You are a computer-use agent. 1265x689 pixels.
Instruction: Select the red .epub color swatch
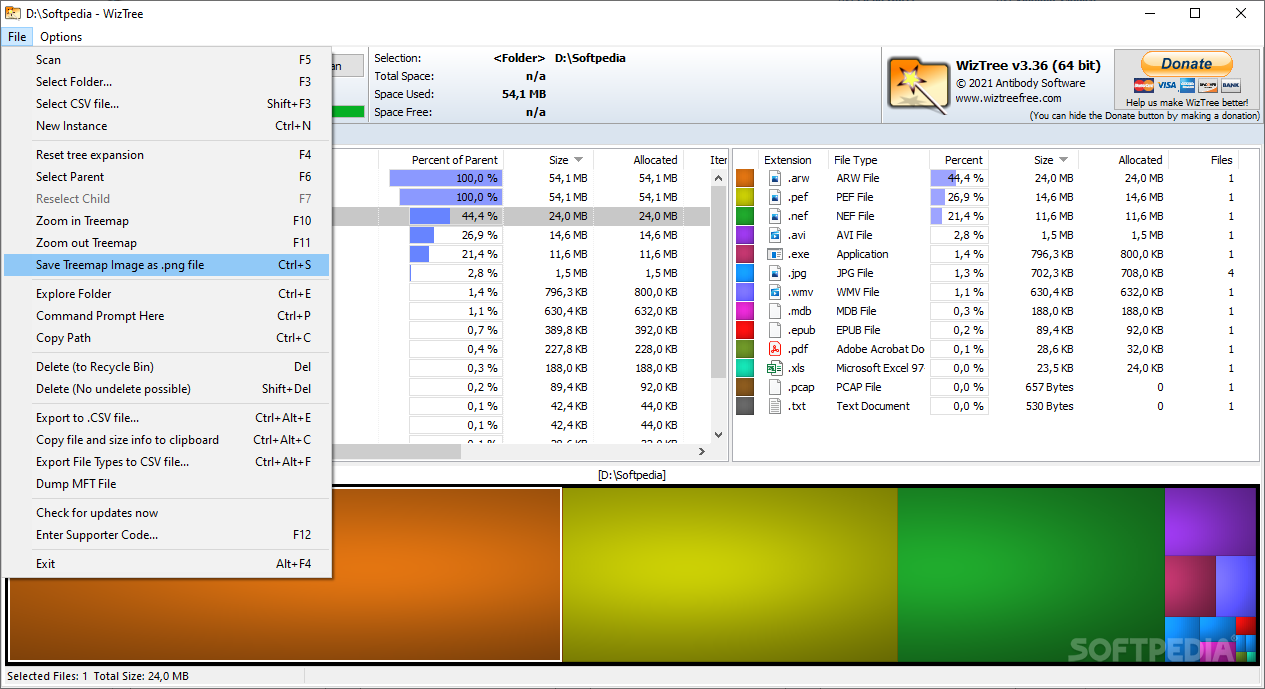pos(745,330)
